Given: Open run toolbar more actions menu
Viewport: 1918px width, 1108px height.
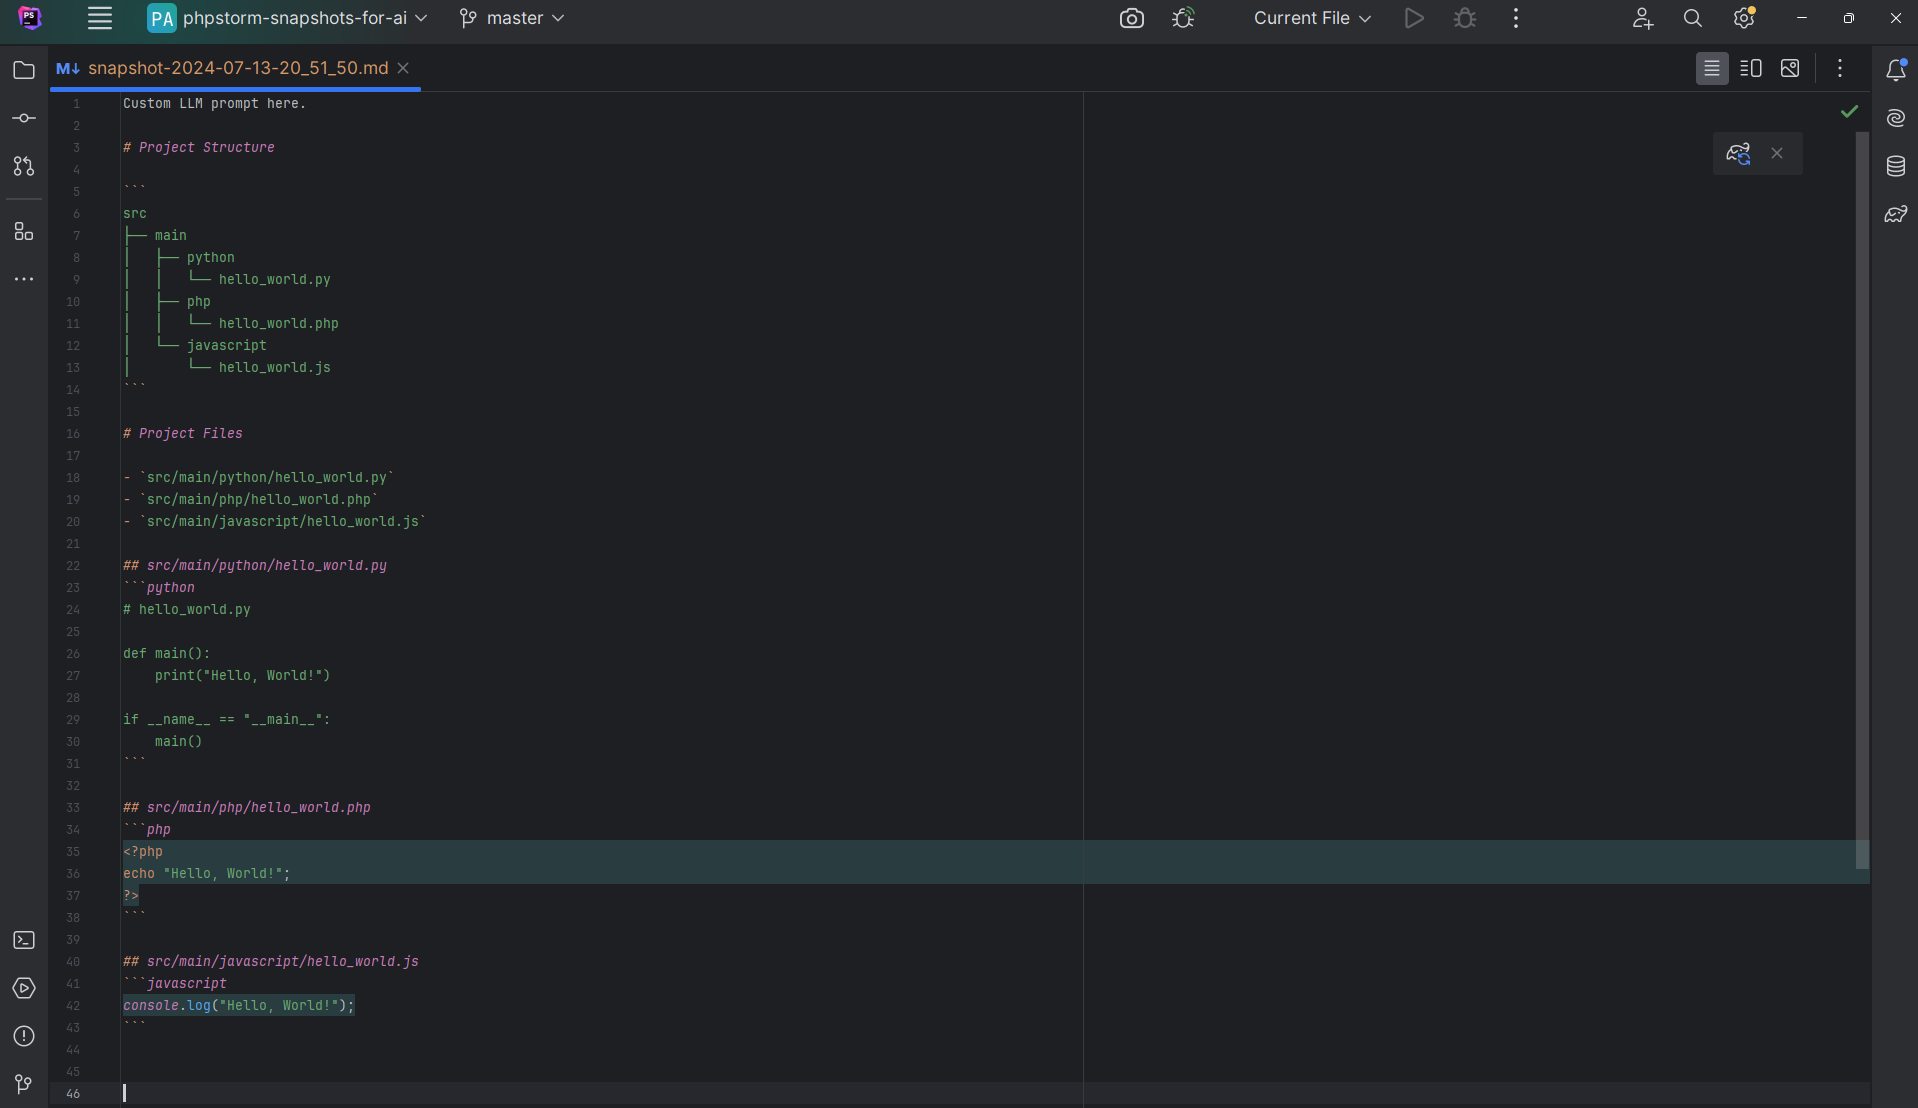Looking at the screenshot, I should click(x=1516, y=18).
